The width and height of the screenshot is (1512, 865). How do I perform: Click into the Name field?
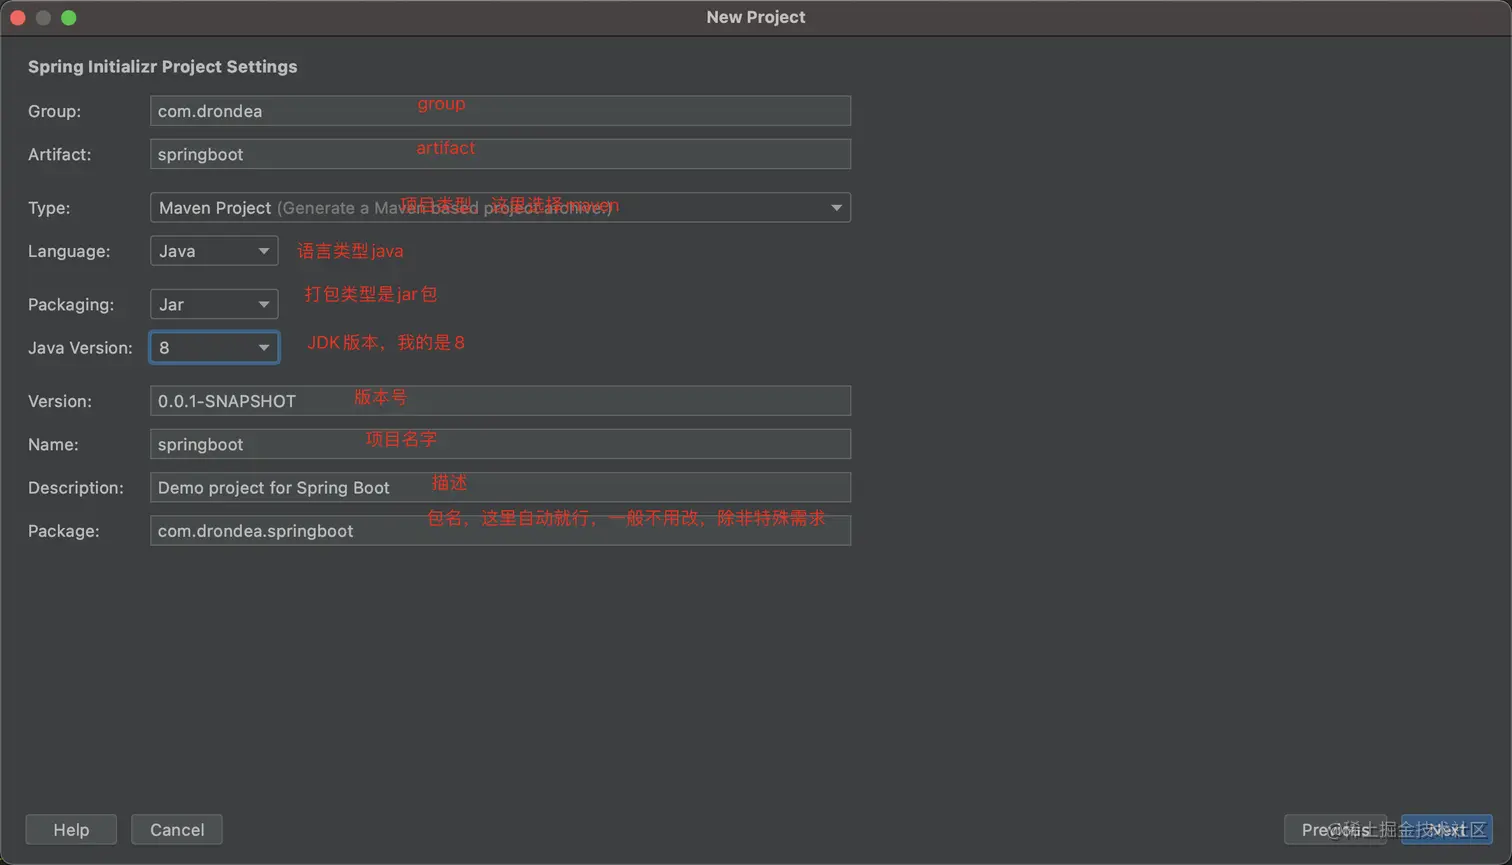tap(500, 444)
